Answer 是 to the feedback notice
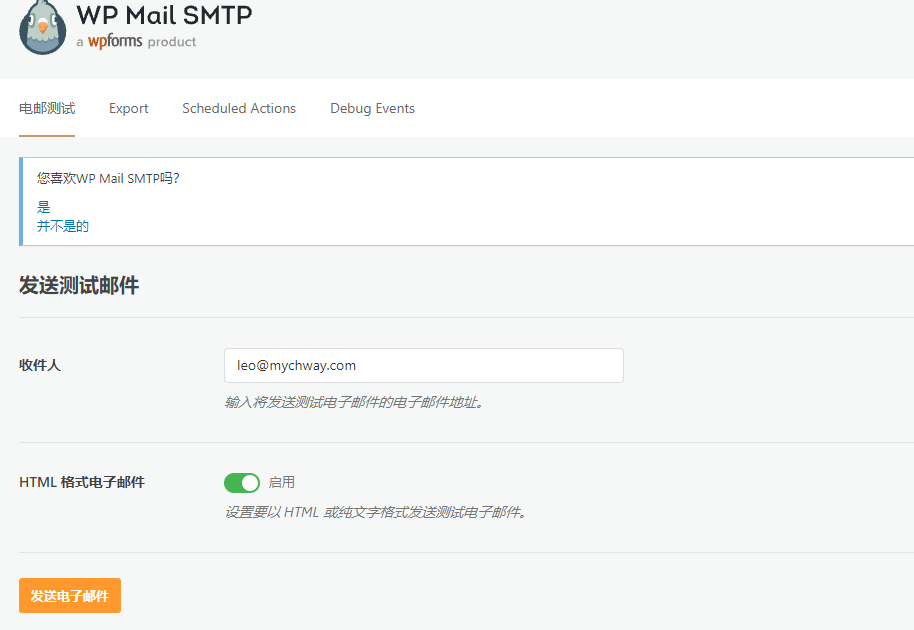Screen dimensions: 914x630 44,207
